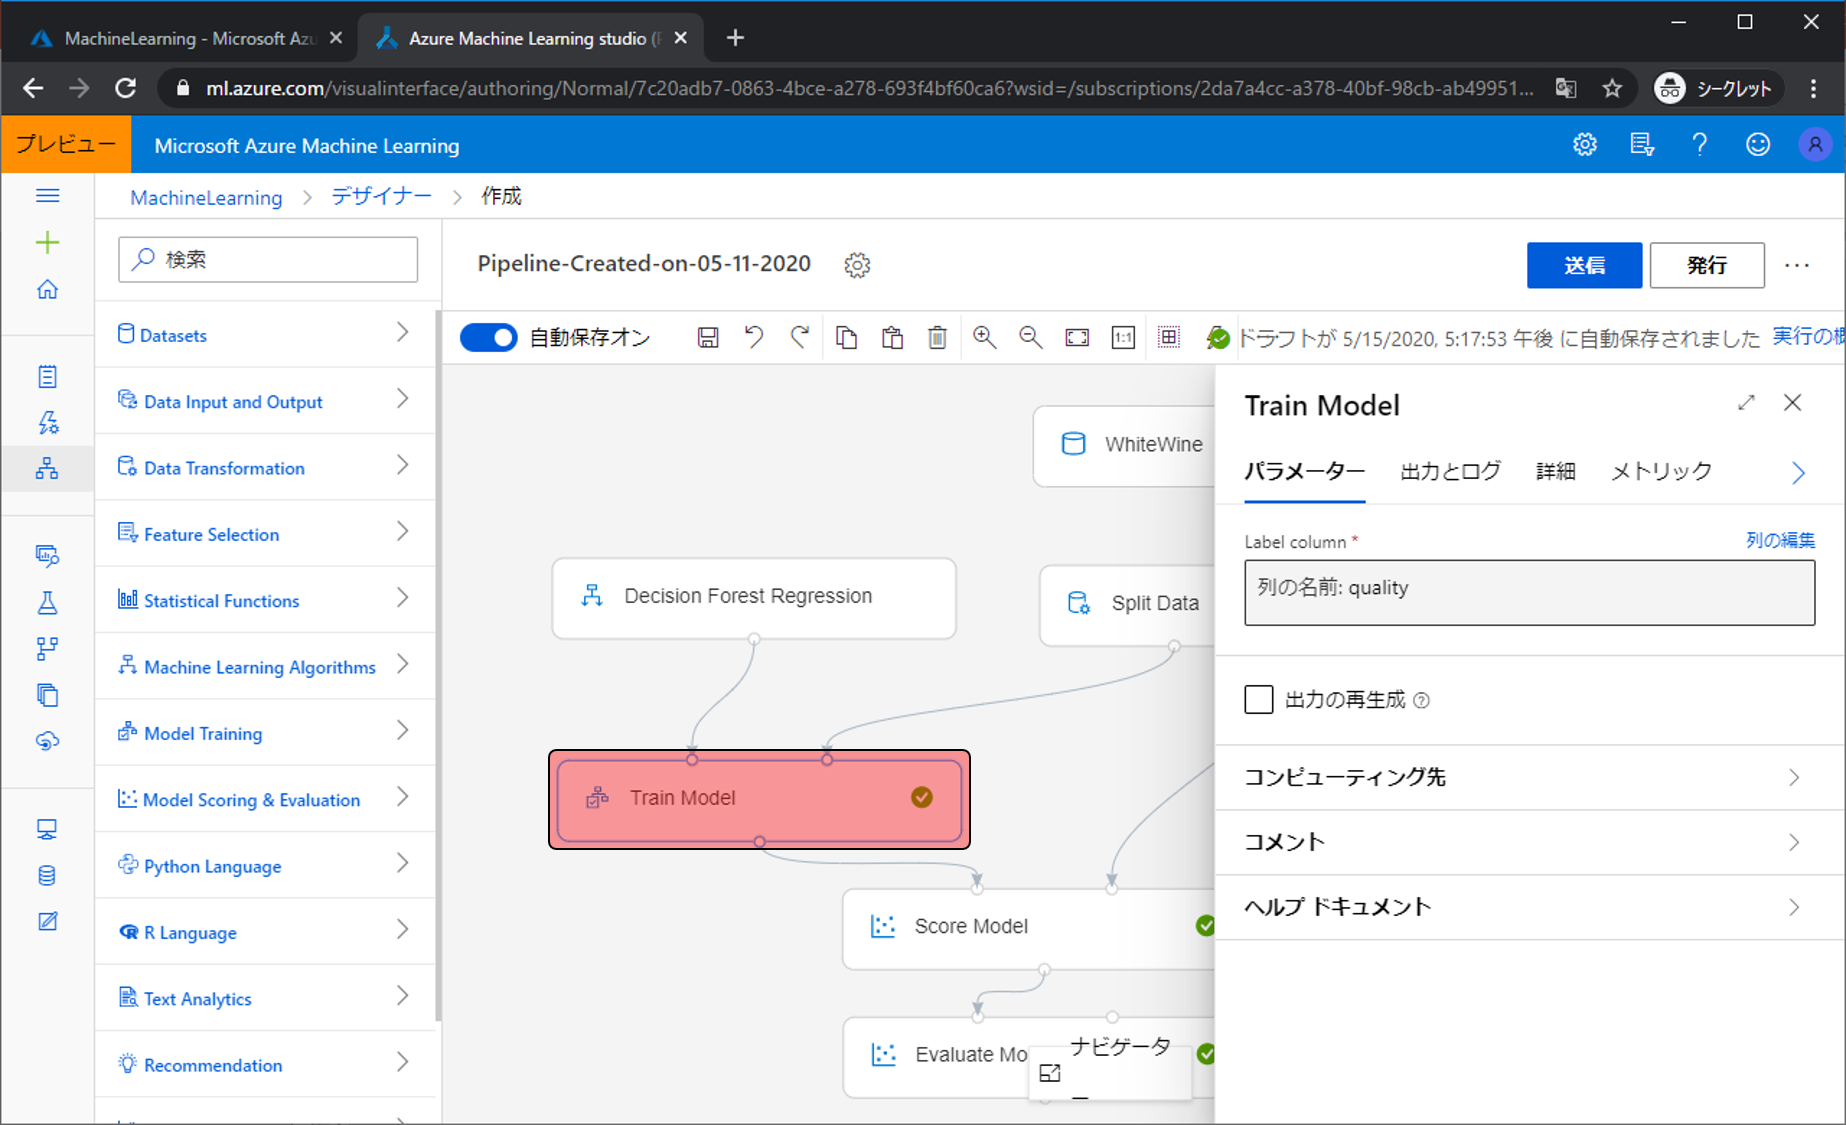
Task: Check the 出力の再生成 checkbox
Action: [x=1259, y=699]
